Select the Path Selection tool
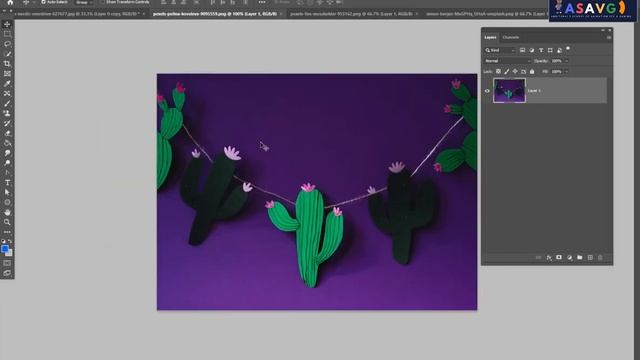Image resolution: width=640 pixels, height=360 pixels. point(7,192)
